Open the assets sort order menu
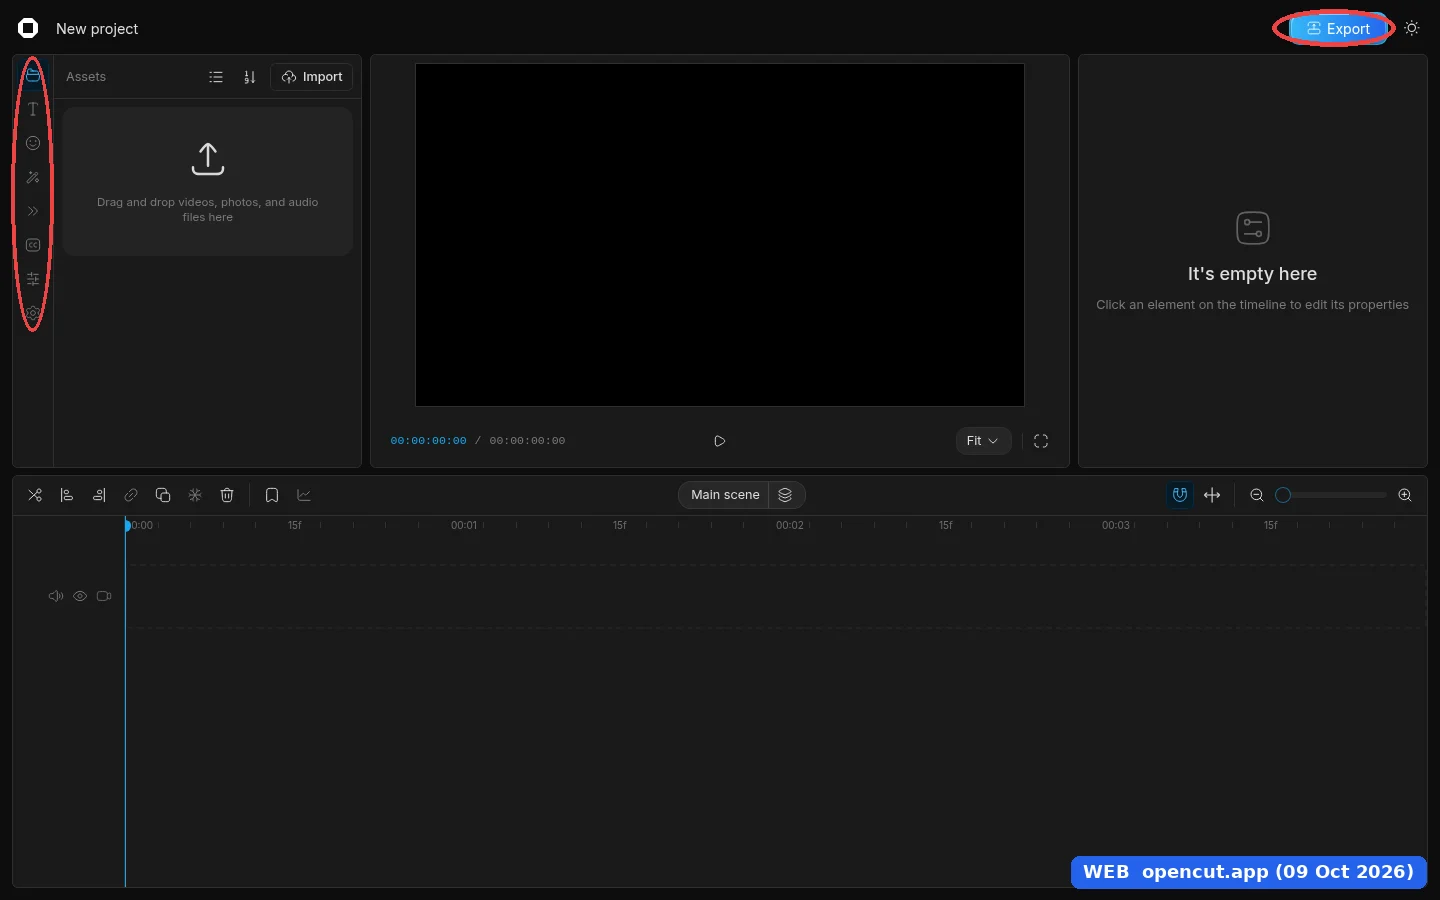 tap(250, 77)
